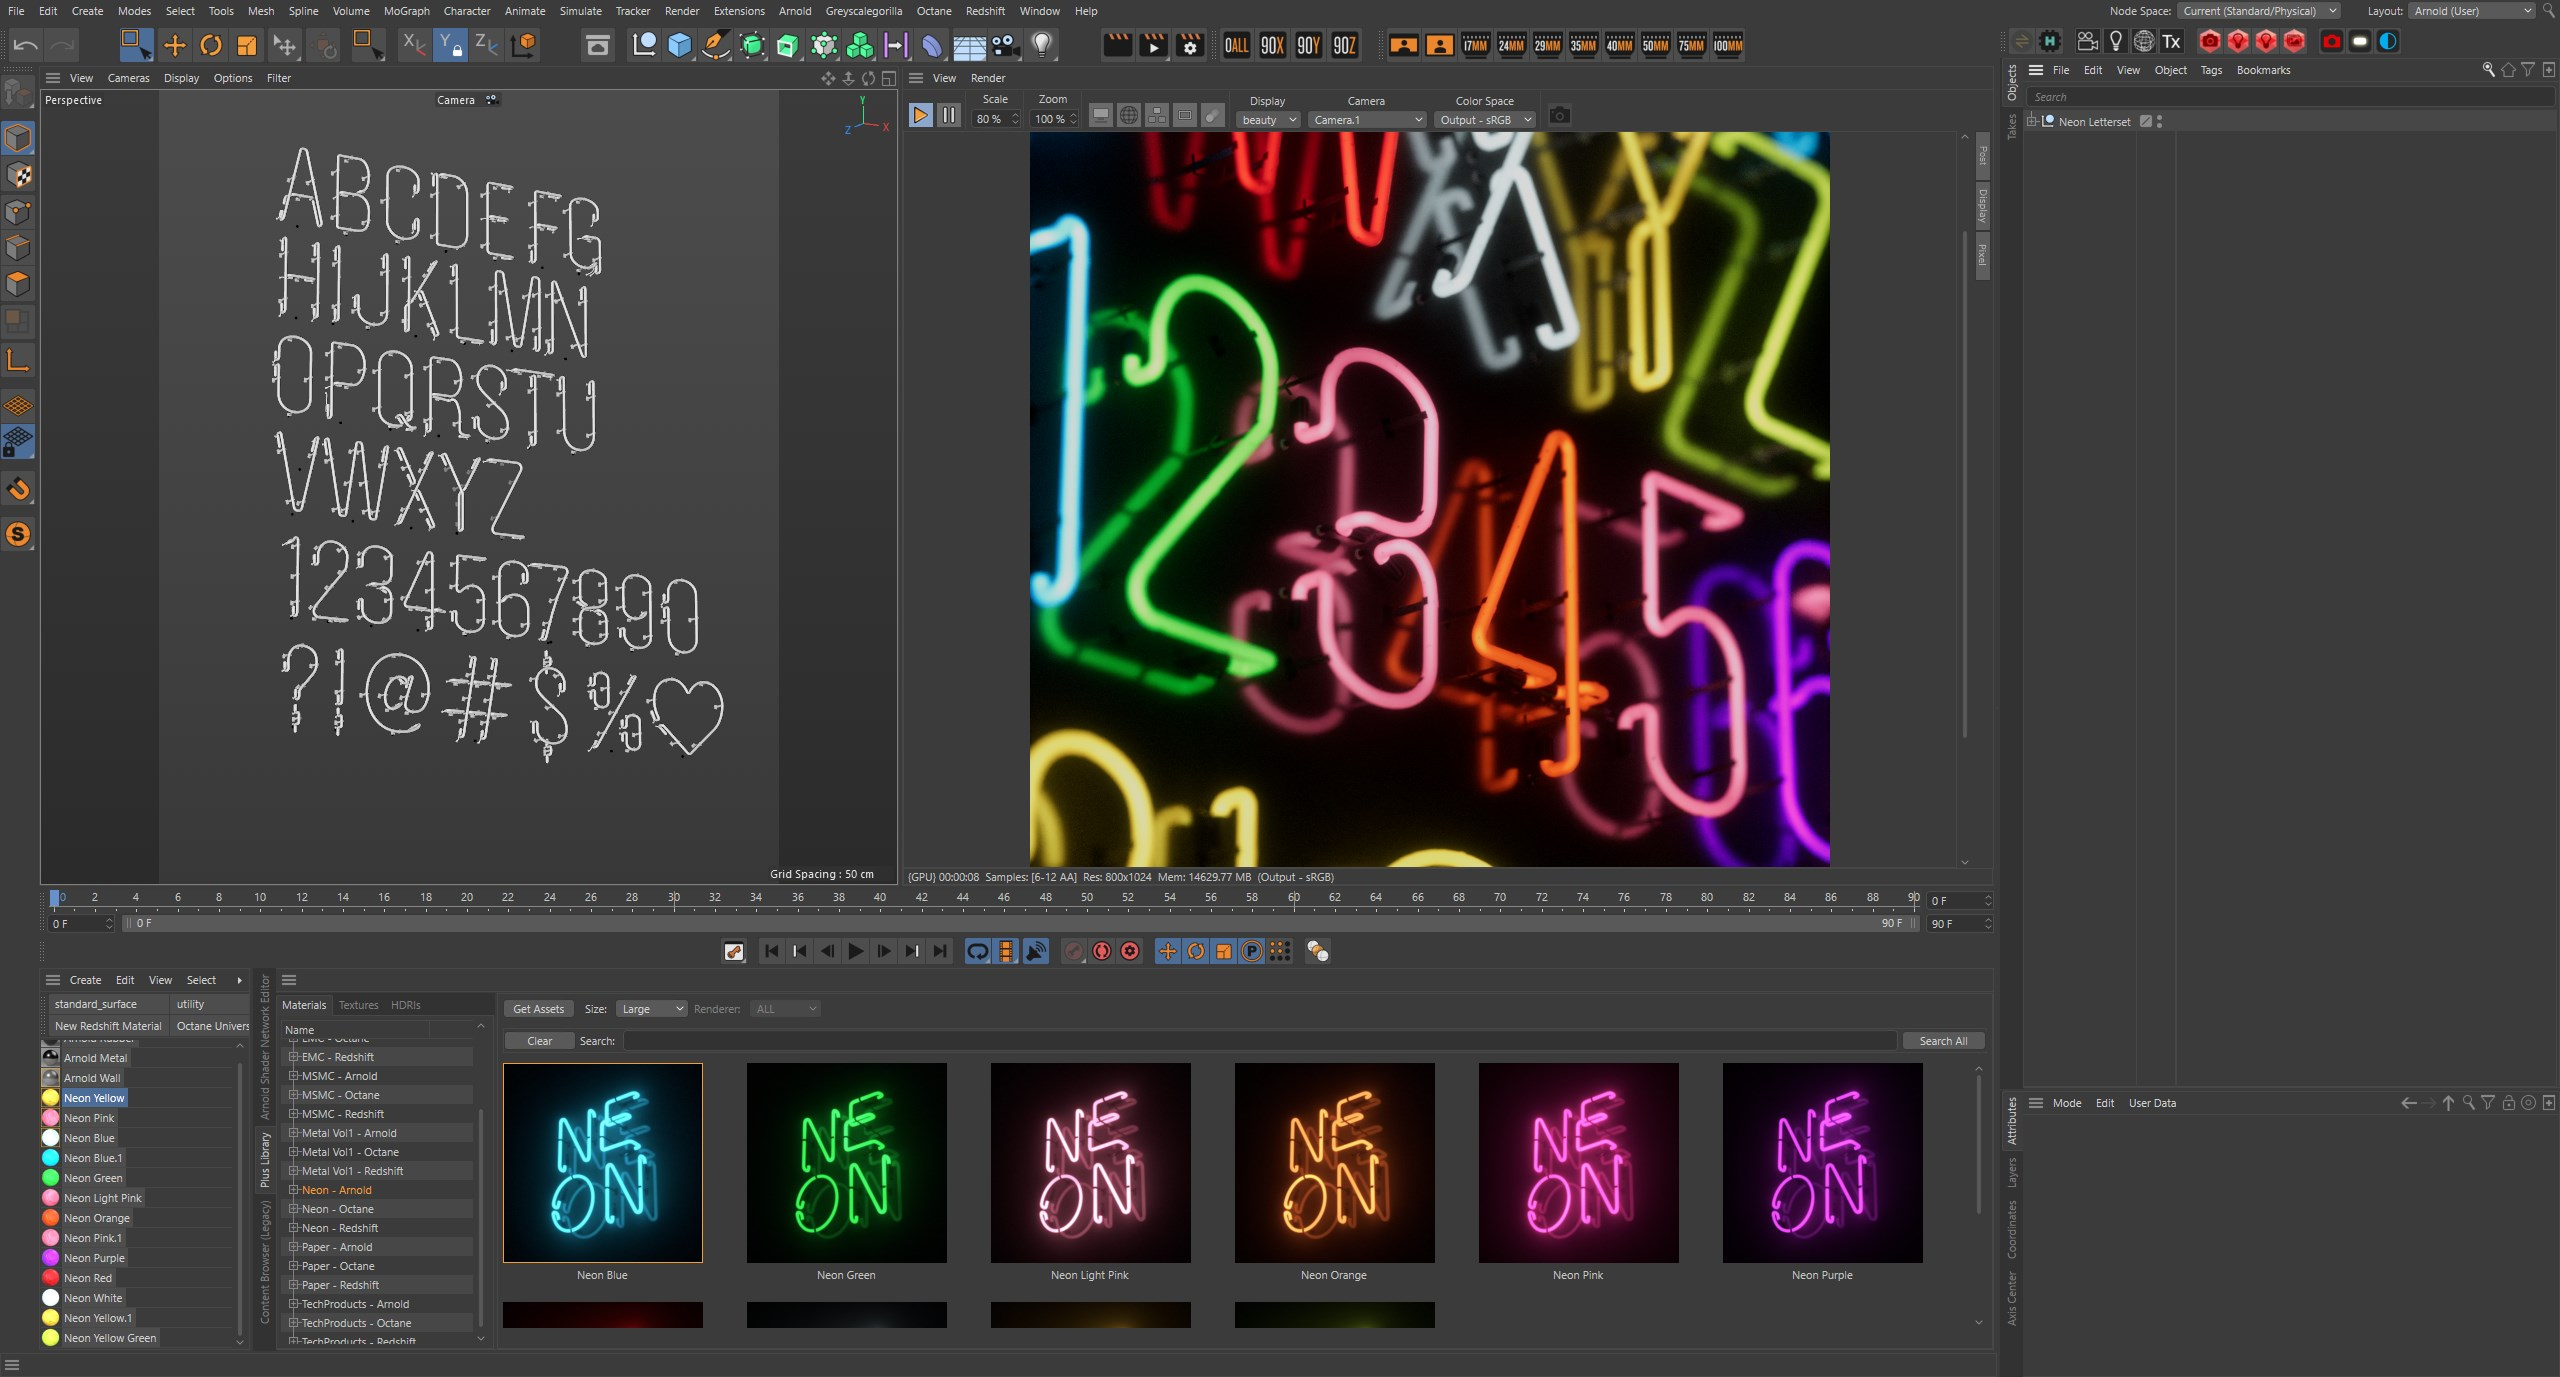
Task: Click the Snap S icon in left sidebar
Action: (18, 534)
